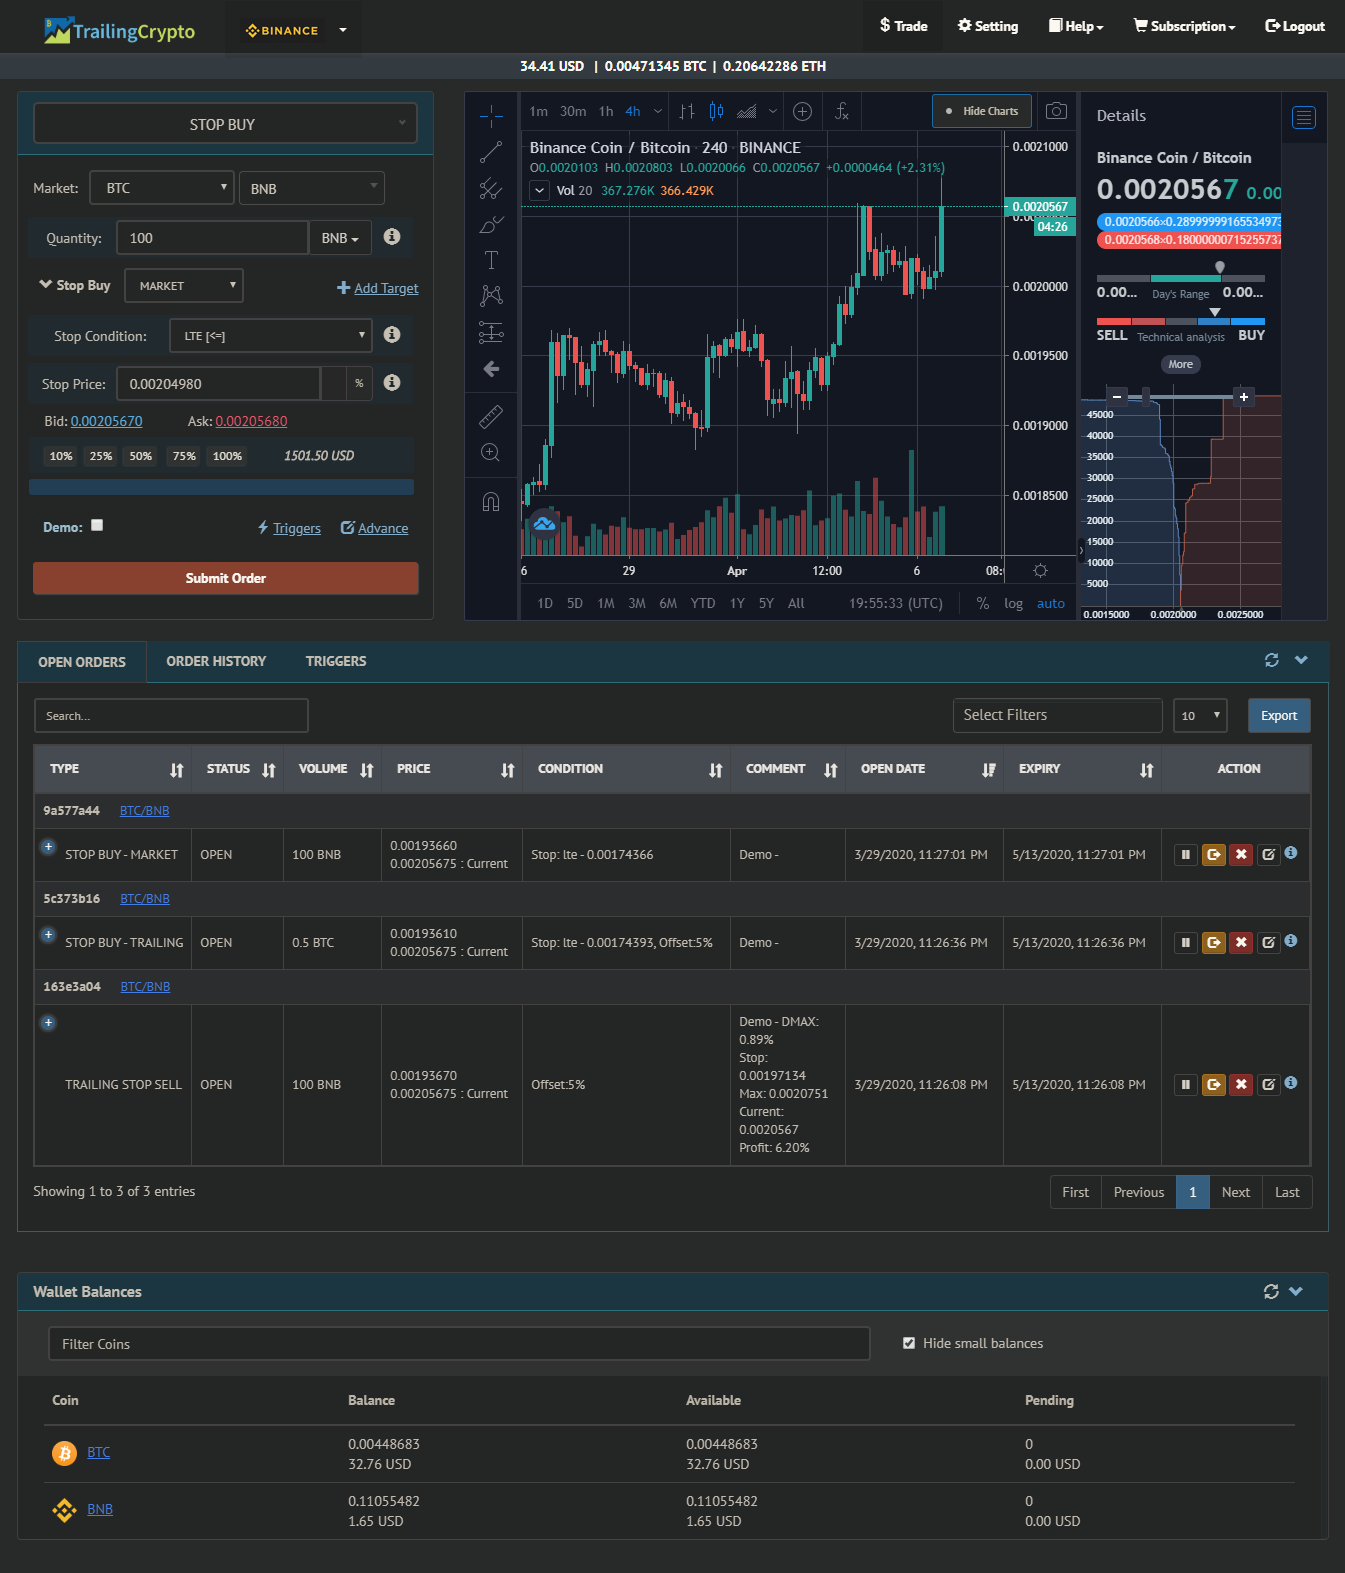
Task: Click the zoom in magnifier tool
Action: pos(491,453)
